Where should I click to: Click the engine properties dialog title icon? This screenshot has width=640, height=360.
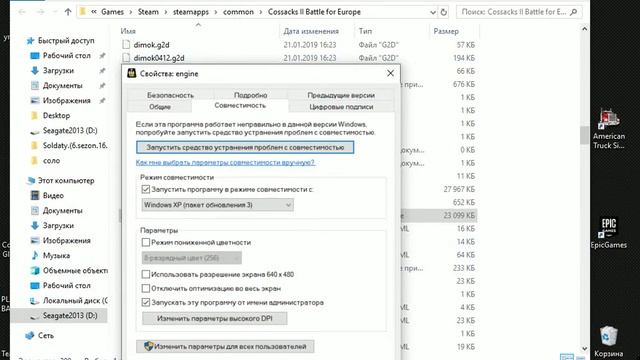click(x=131, y=73)
